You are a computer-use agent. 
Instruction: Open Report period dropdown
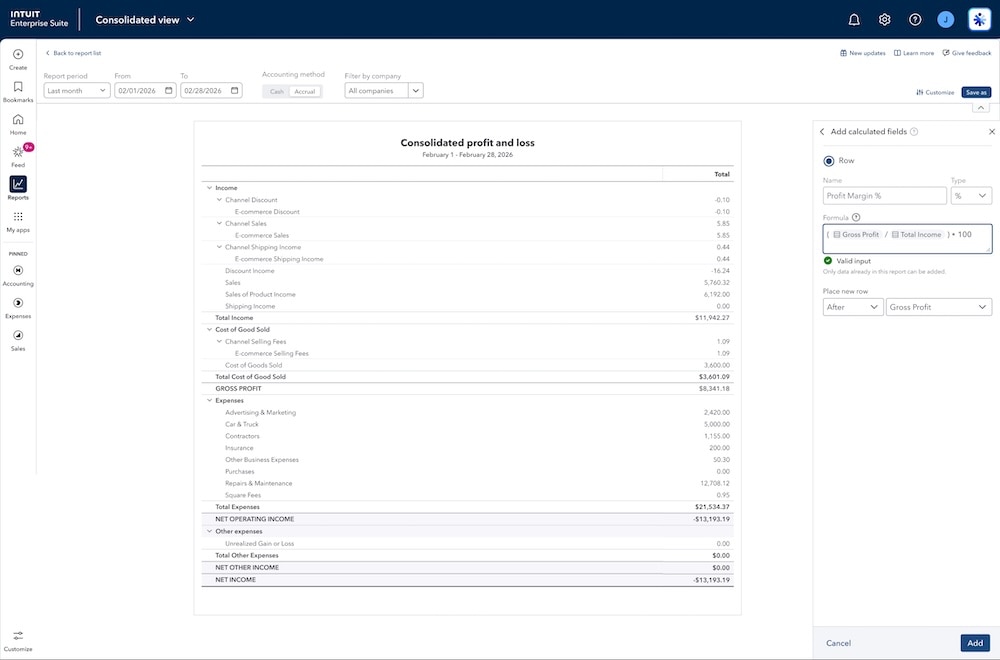coord(77,91)
